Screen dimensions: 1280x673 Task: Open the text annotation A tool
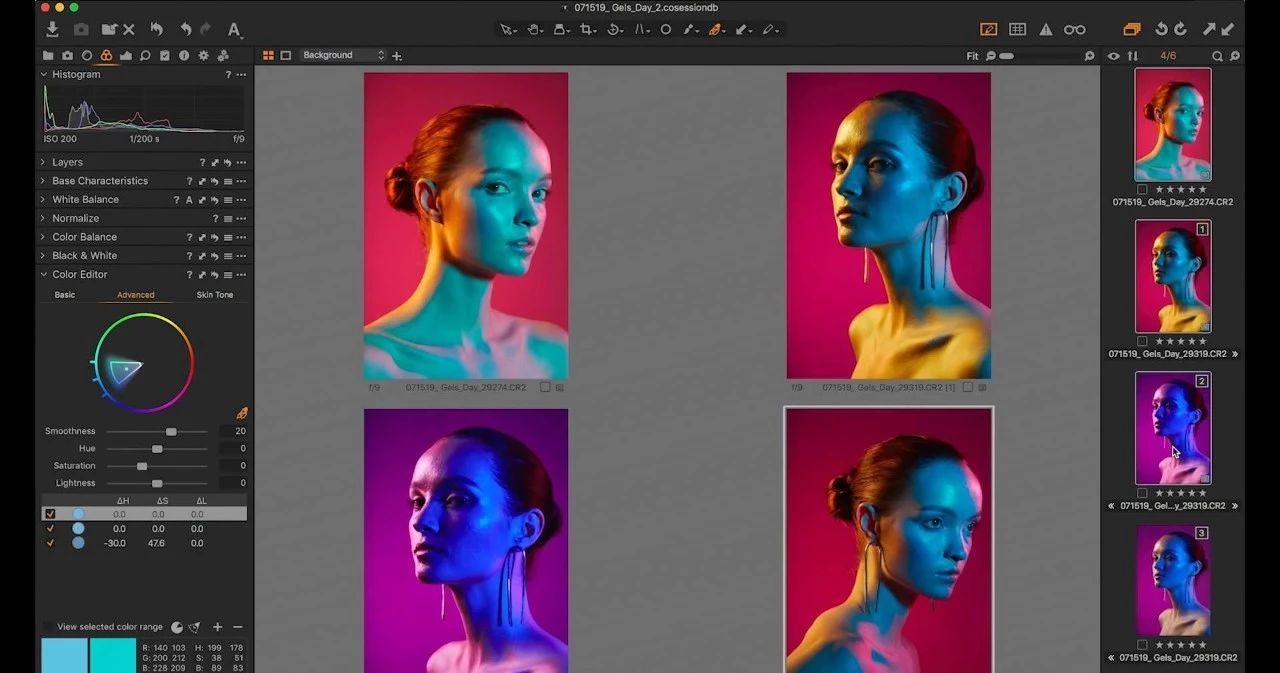(234, 30)
